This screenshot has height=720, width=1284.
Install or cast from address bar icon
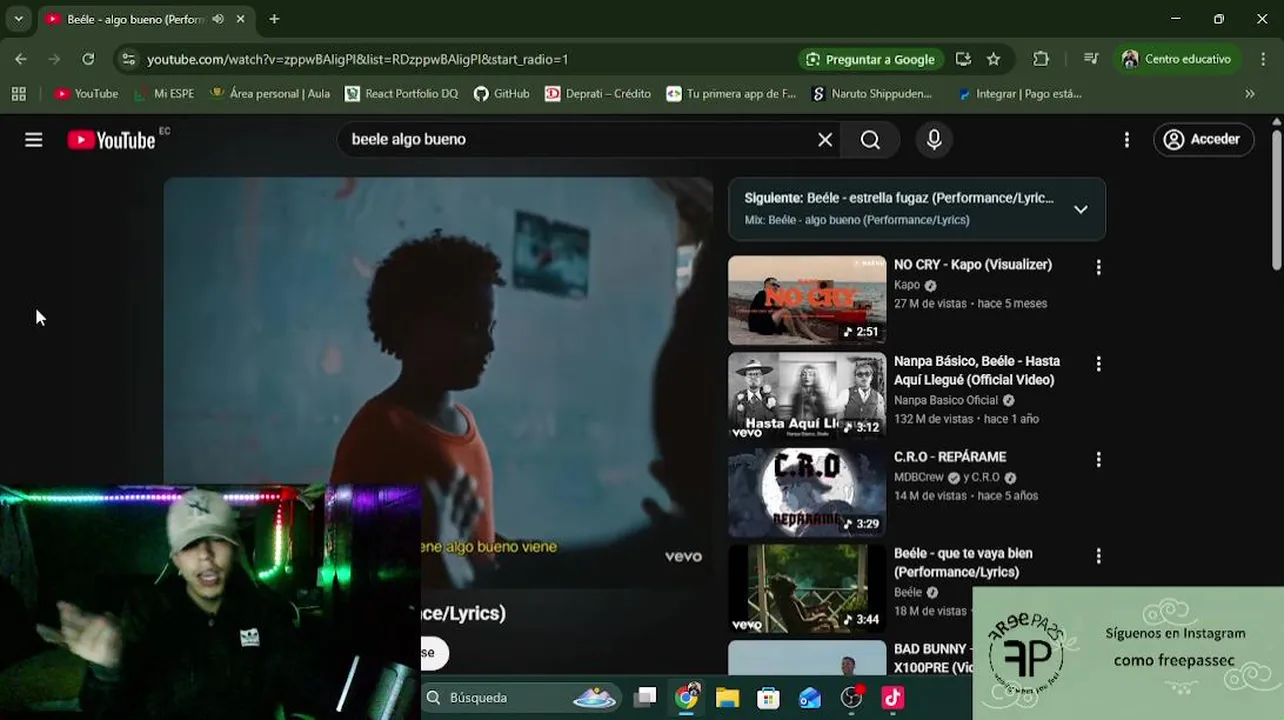pos(963,59)
